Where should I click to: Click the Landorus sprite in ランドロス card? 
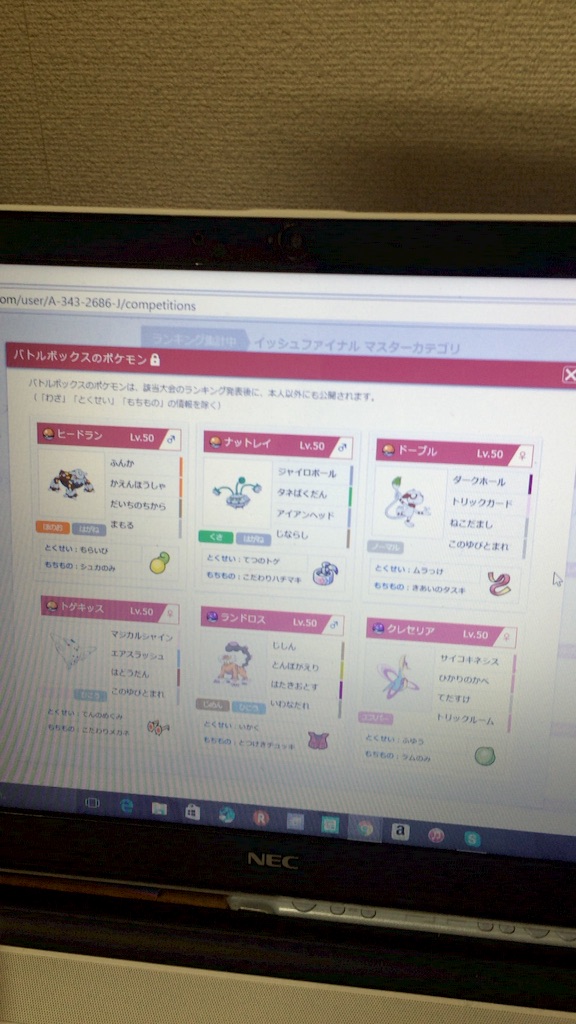click(232, 664)
